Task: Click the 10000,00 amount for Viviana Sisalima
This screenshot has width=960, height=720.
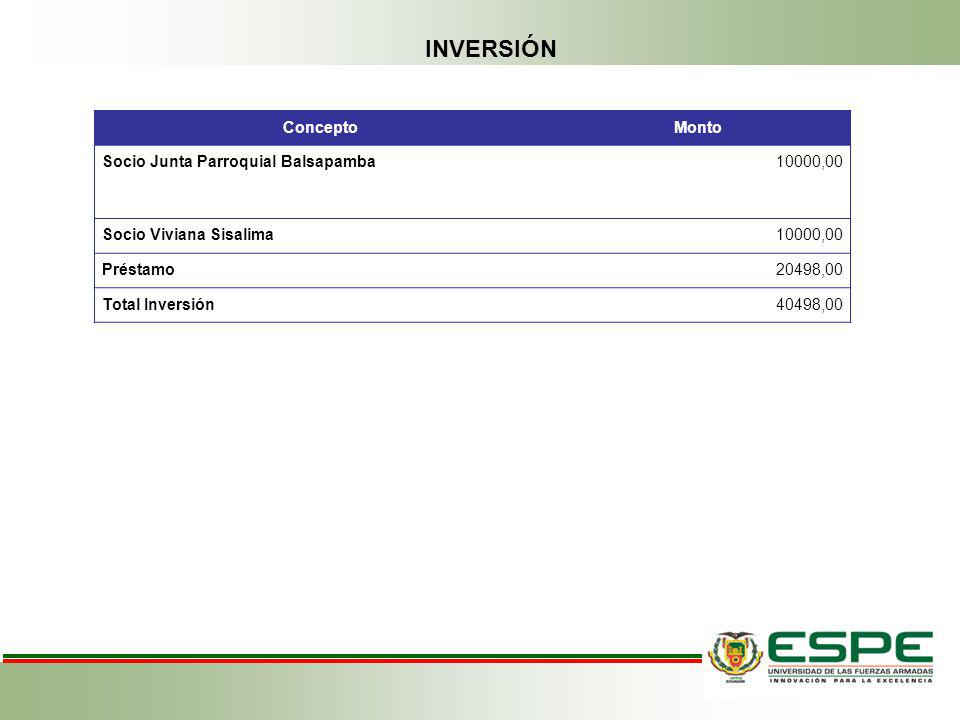Action: coord(809,234)
